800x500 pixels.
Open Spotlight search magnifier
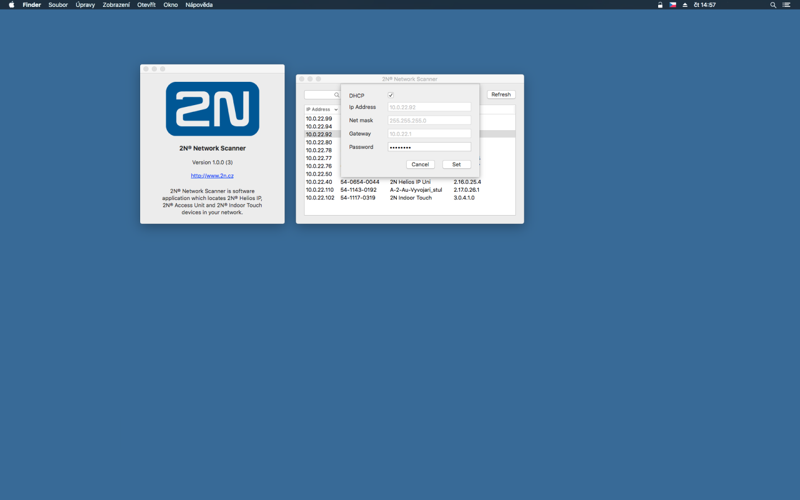[773, 5]
